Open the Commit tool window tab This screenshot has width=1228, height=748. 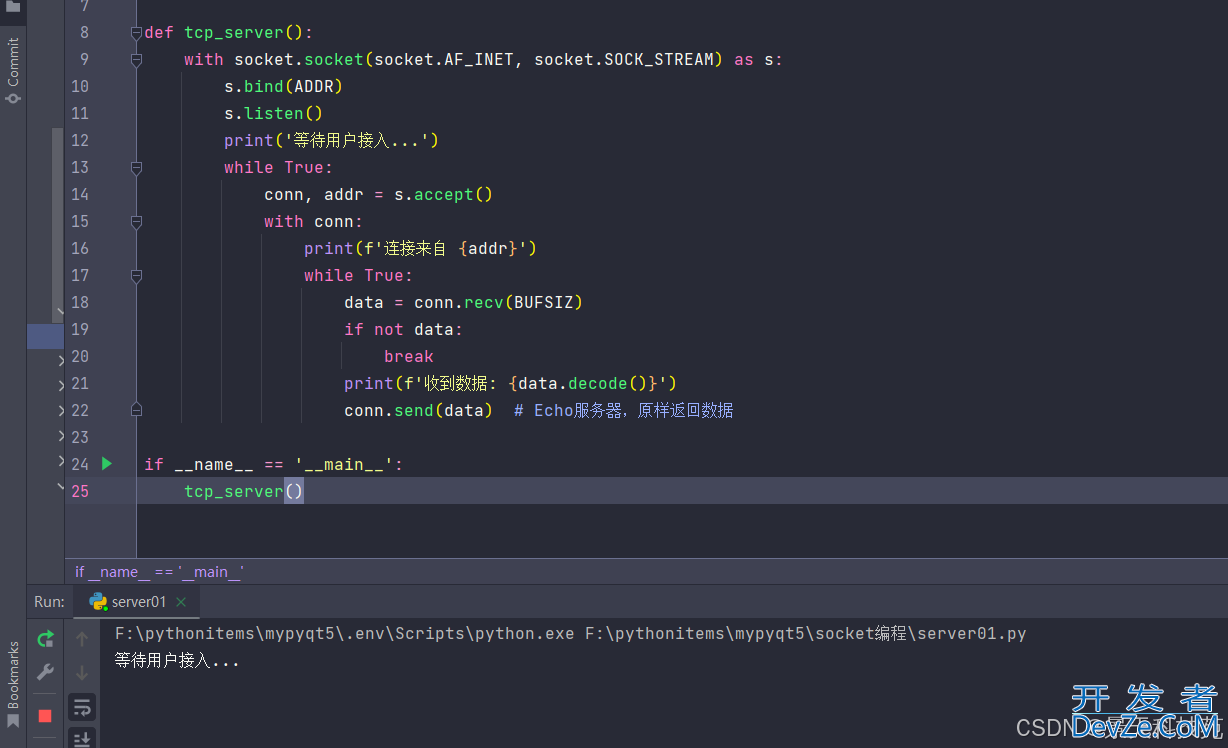pos(13,70)
